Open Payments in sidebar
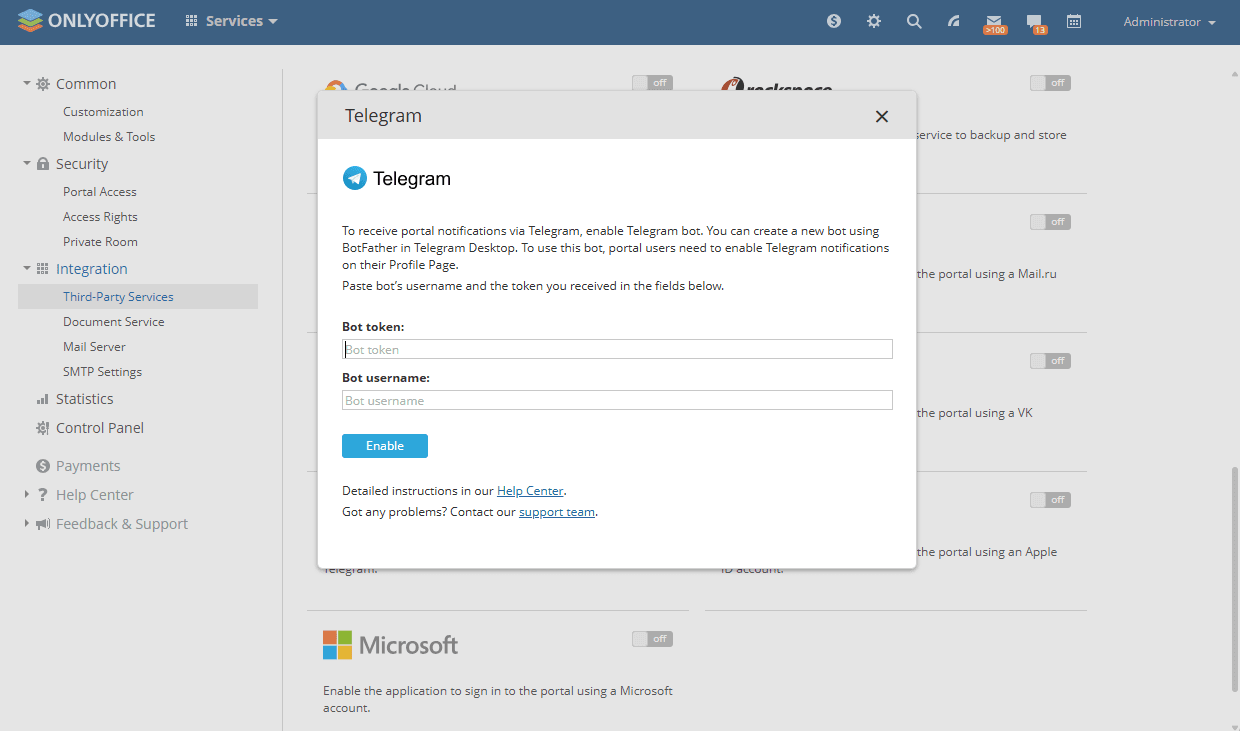Viewport: 1240px width, 731px height. click(88, 466)
